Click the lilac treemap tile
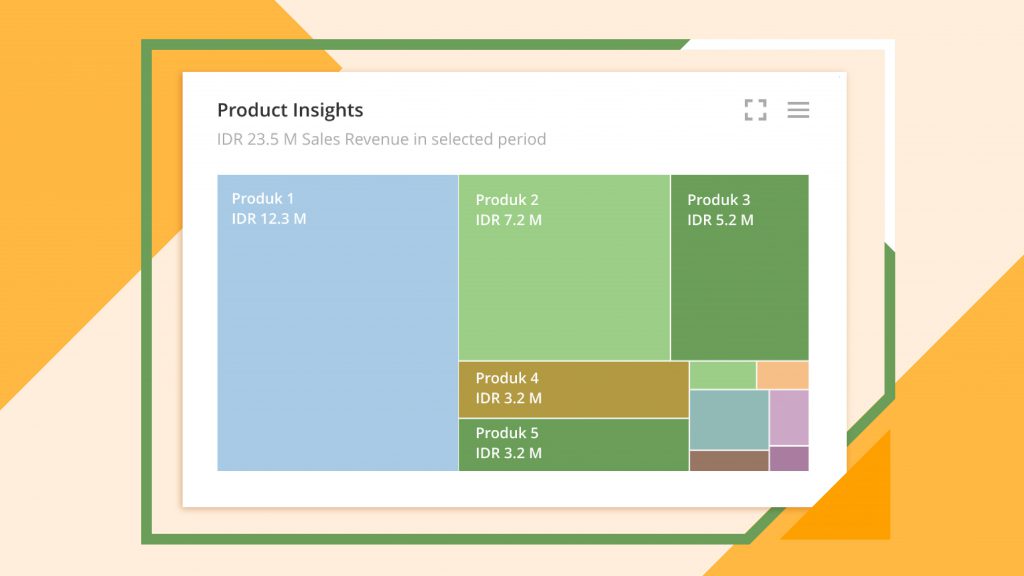 (x=789, y=417)
